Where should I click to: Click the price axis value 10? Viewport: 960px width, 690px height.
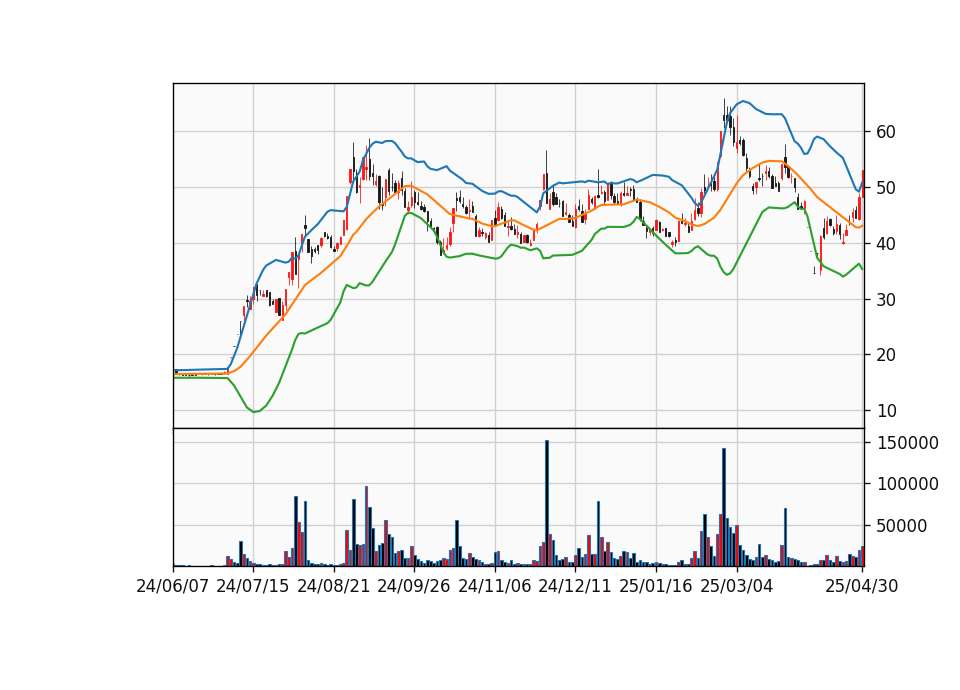click(x=886, y=411)
